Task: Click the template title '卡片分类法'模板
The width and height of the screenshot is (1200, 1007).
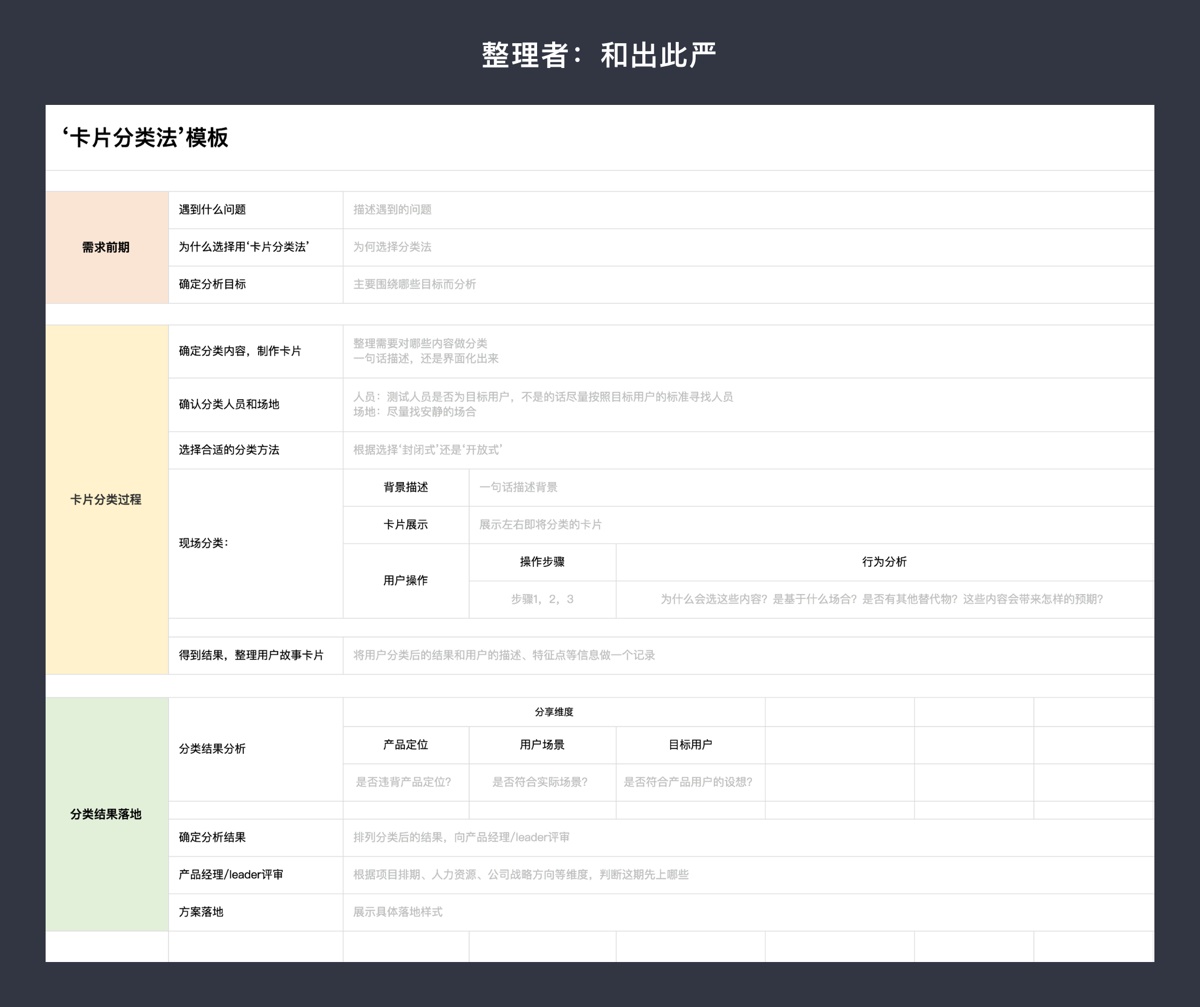Action: coord(144,139)
